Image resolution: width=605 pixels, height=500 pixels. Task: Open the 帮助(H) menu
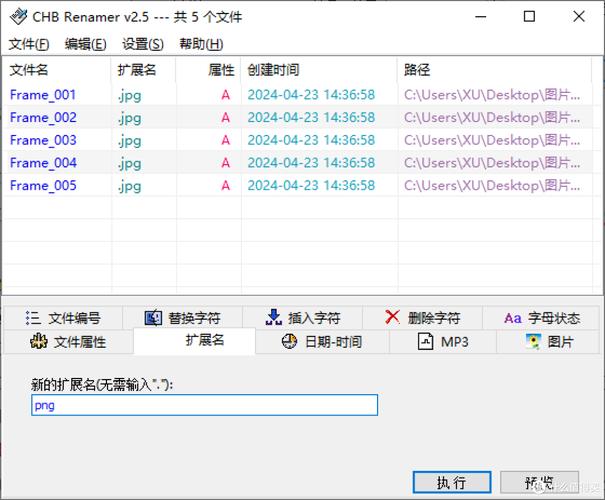pos(201,44)
